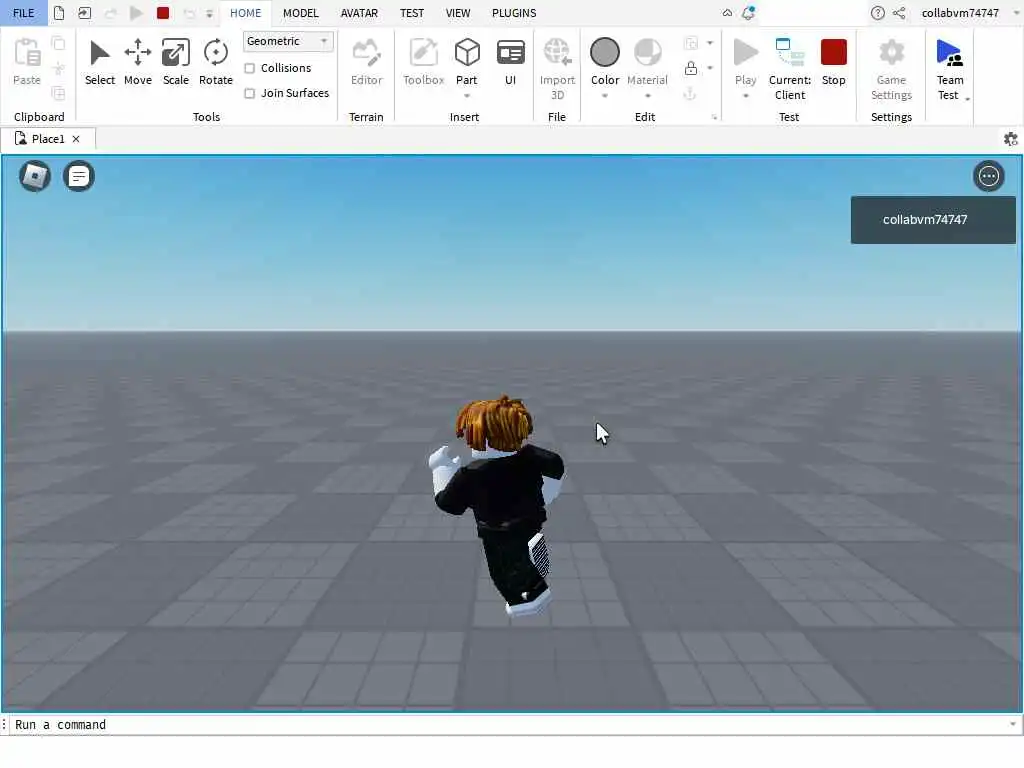Expand the Material dropdown arrow
The image size is (1024, 768).
648,96
